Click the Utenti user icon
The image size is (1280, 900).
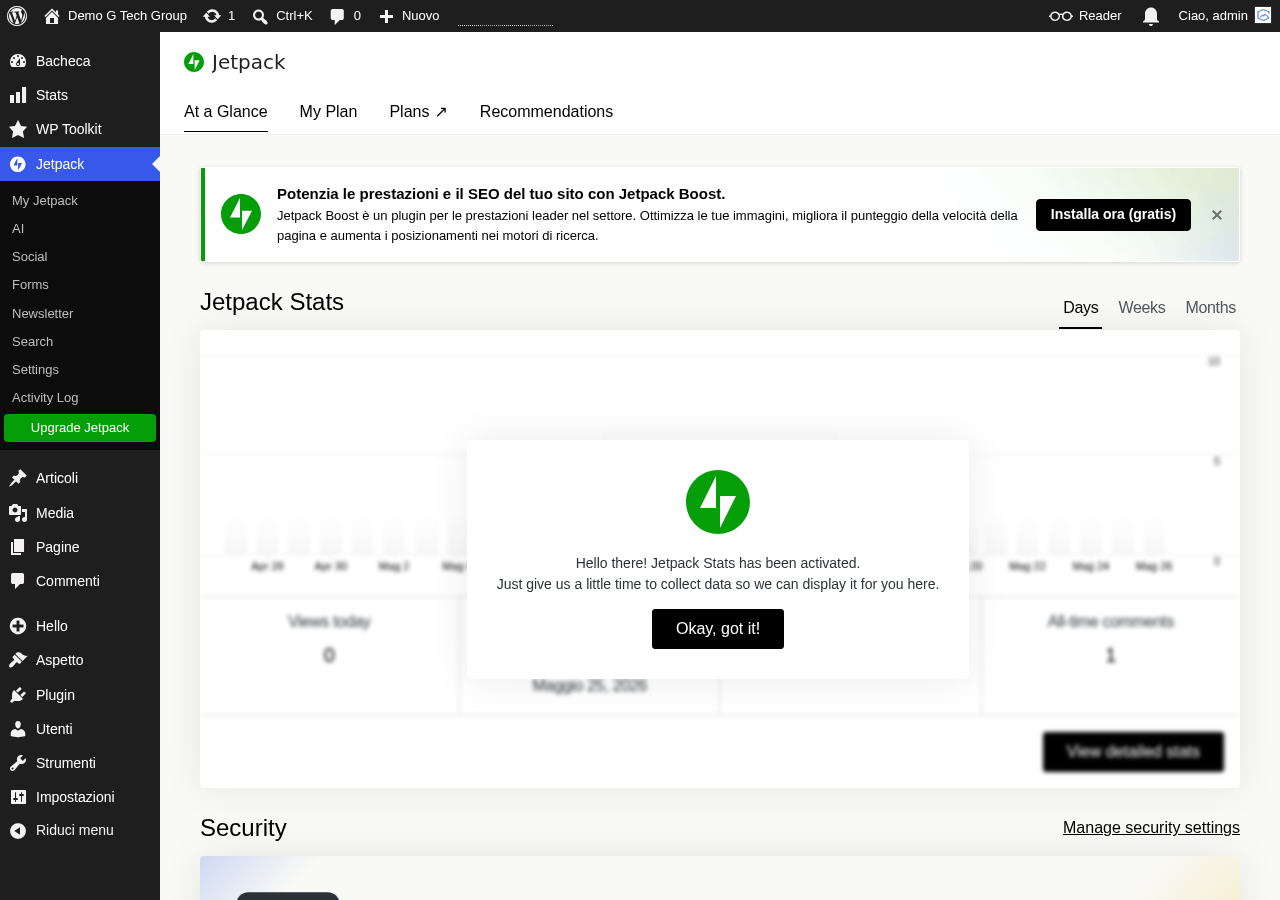(x=18, y=729)
